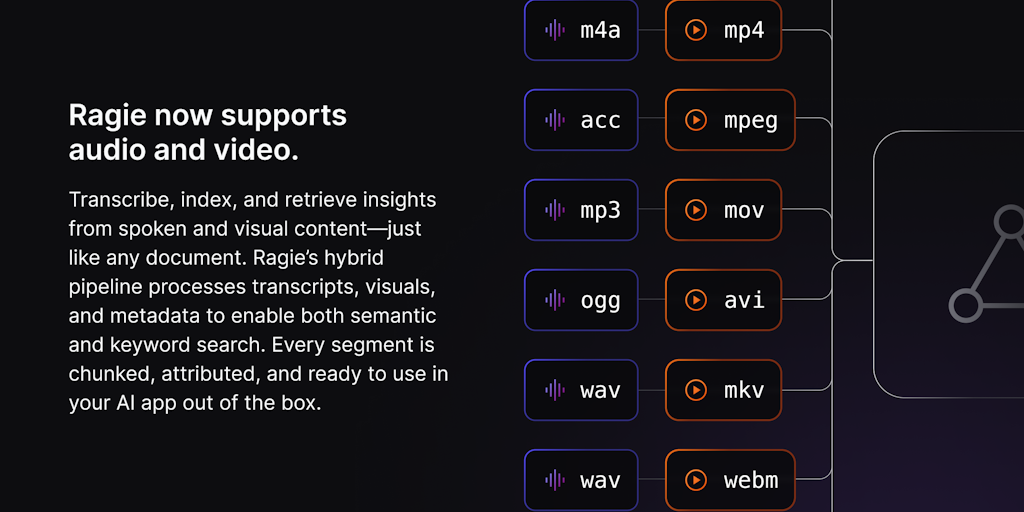This screenshot has height=512, width=1024.
Task: Select the mov format label
Action: [x=744, y=210]
